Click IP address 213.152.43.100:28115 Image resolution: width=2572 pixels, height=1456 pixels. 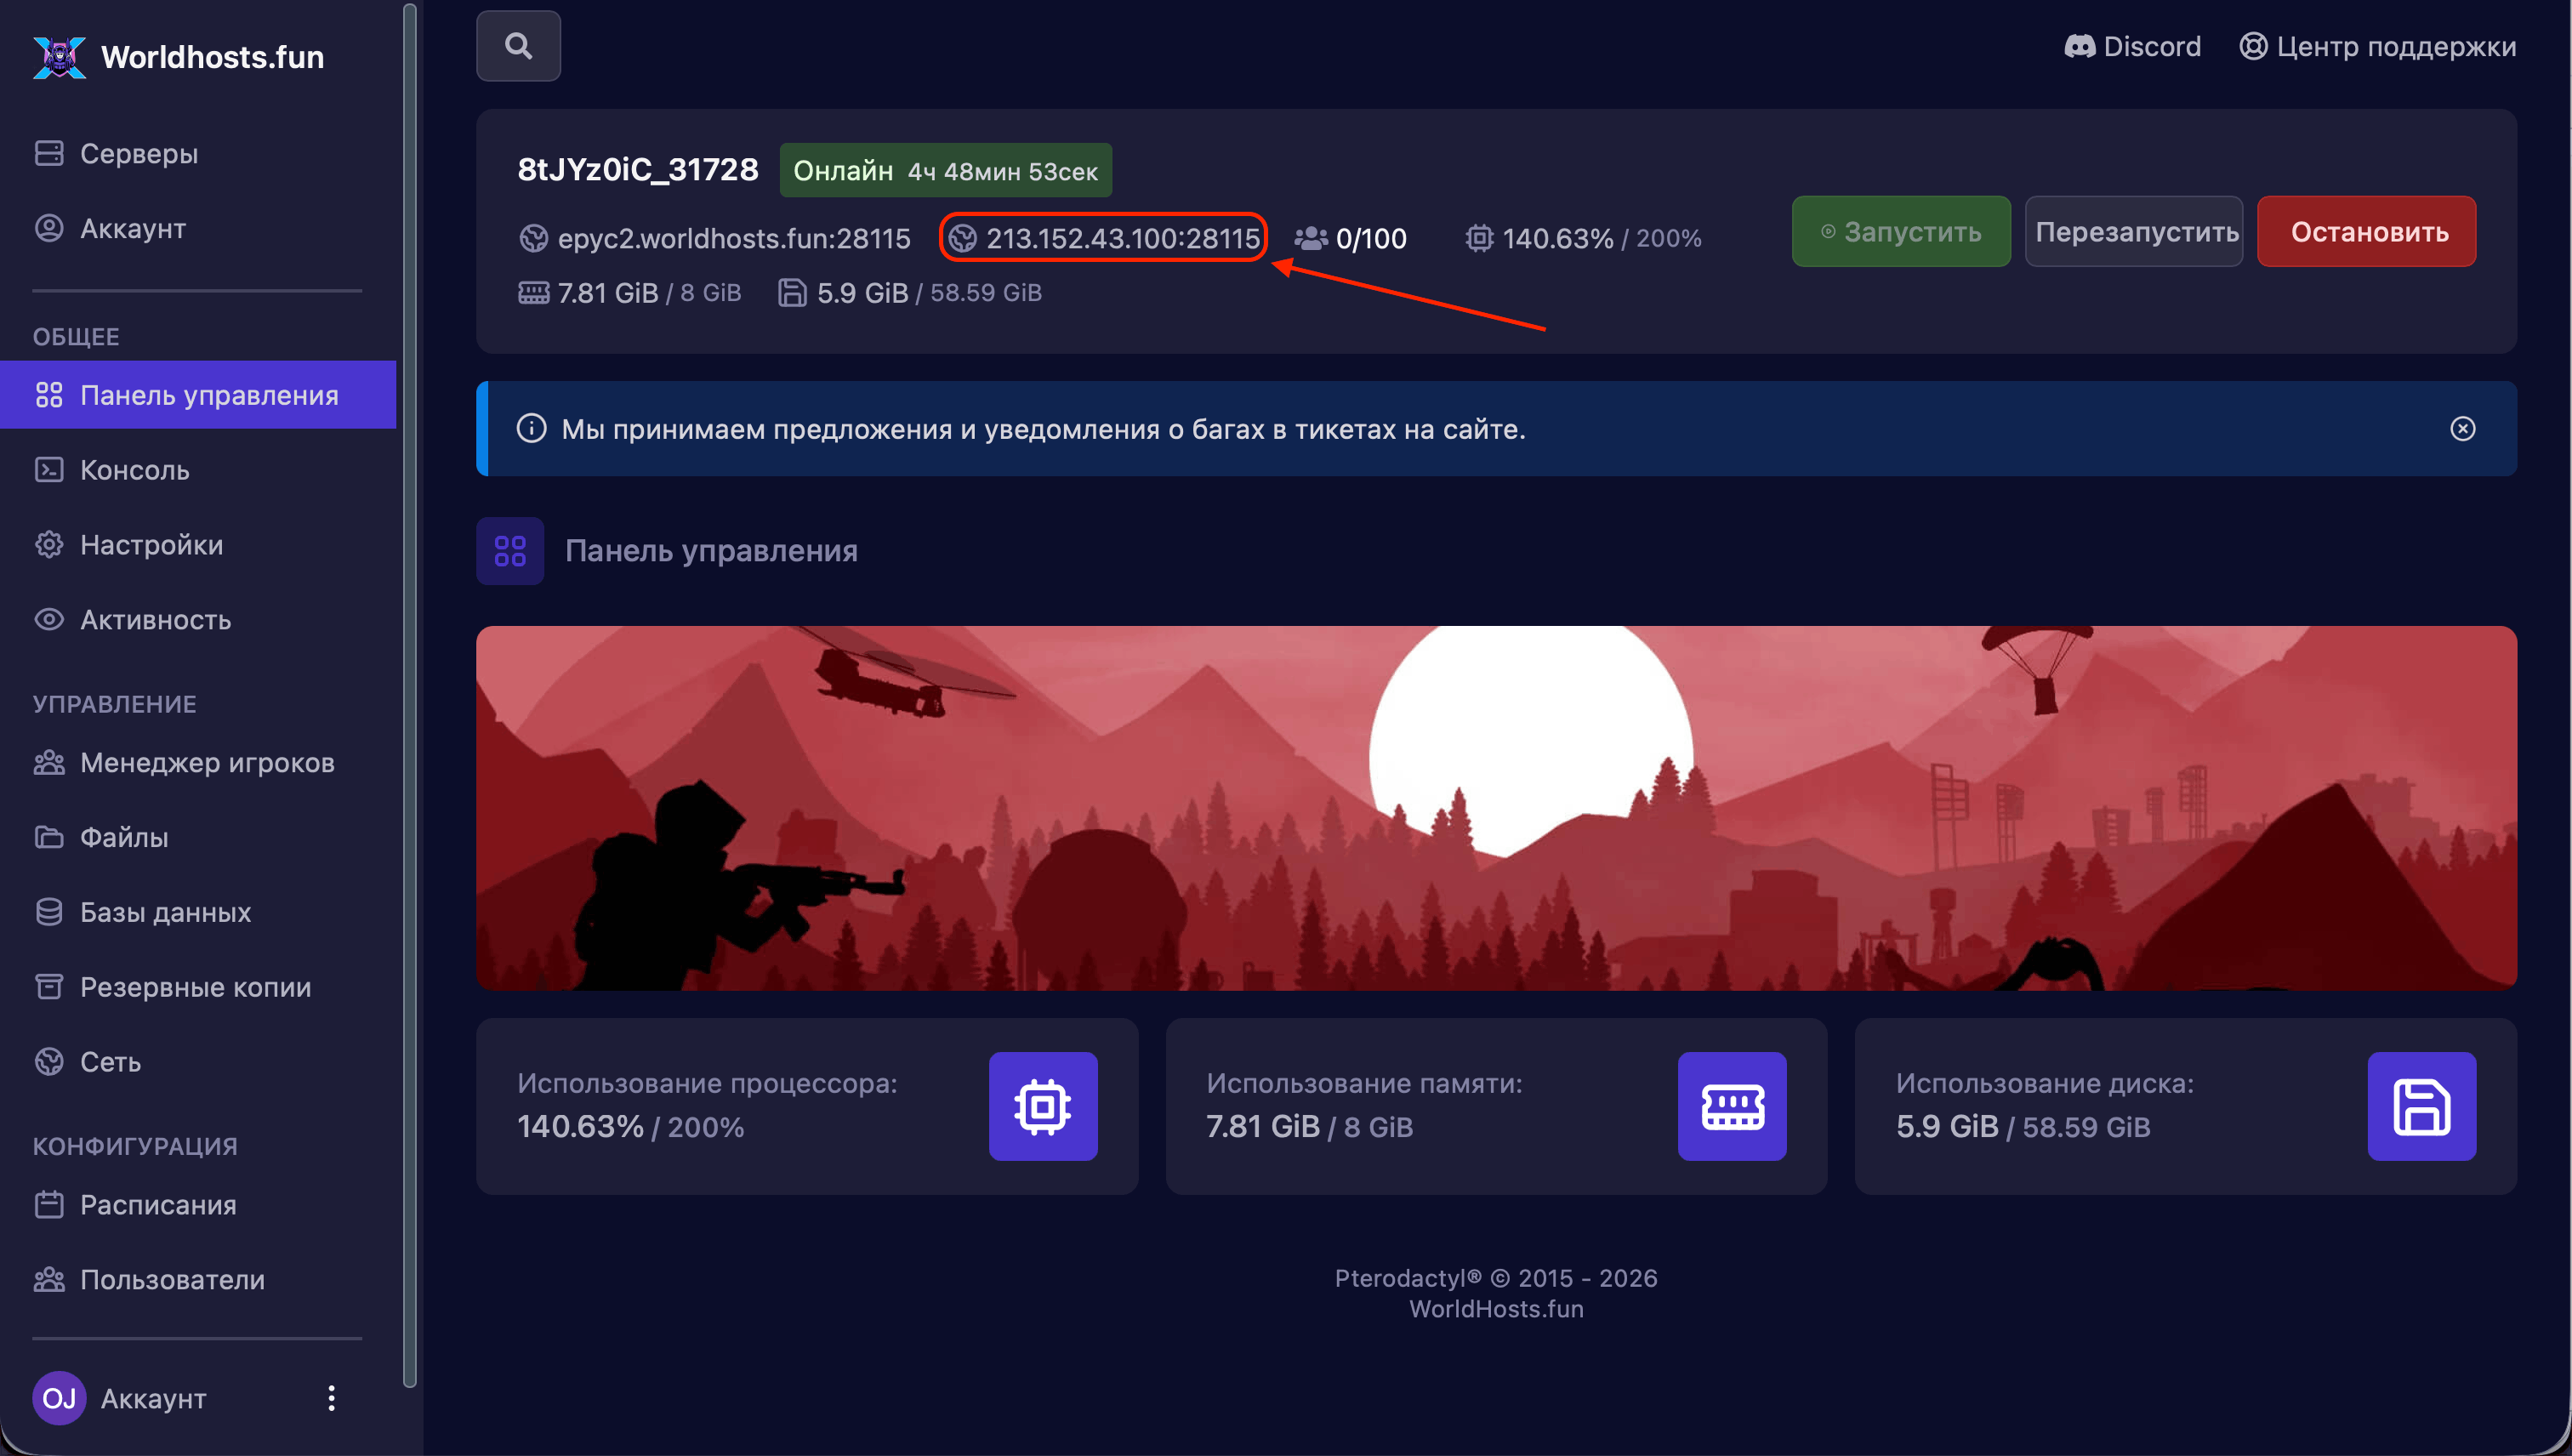[1123, 239]
